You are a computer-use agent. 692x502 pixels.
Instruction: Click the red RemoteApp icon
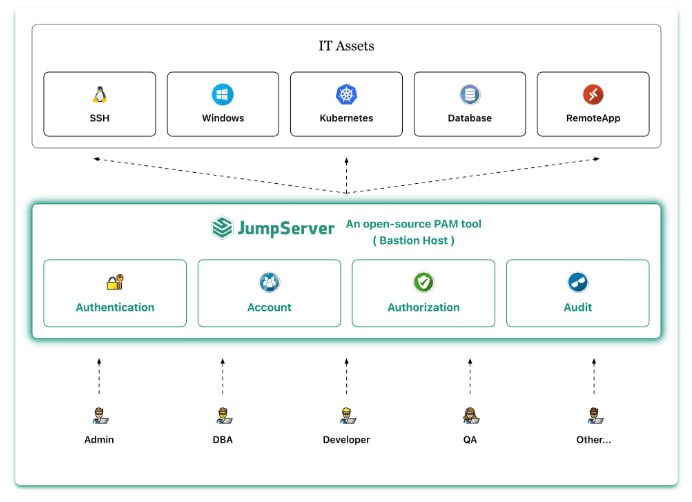tap(593, 94)
